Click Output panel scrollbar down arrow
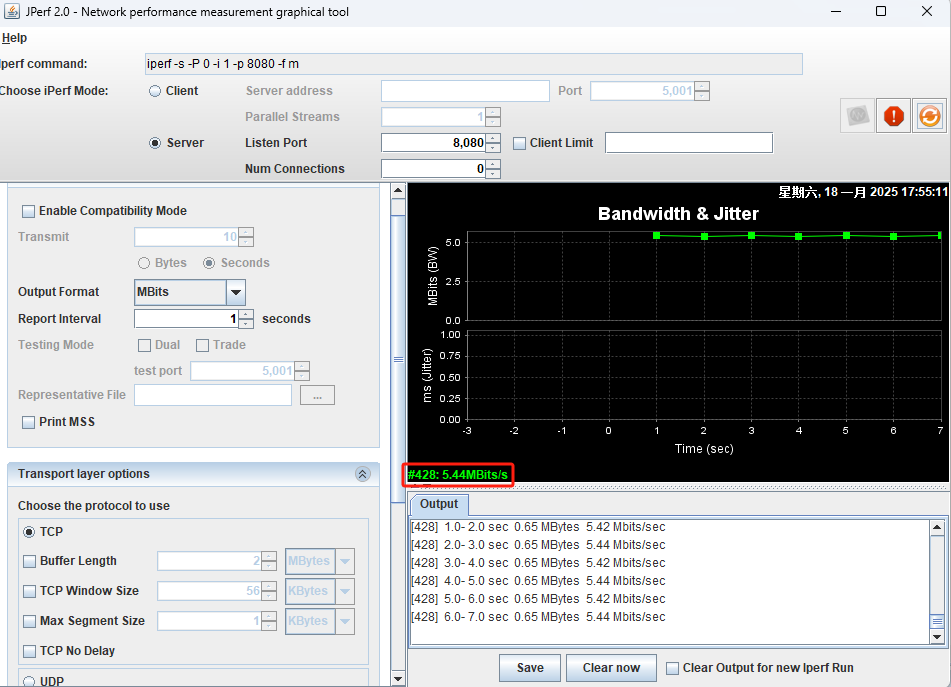 tap(937, 636)
